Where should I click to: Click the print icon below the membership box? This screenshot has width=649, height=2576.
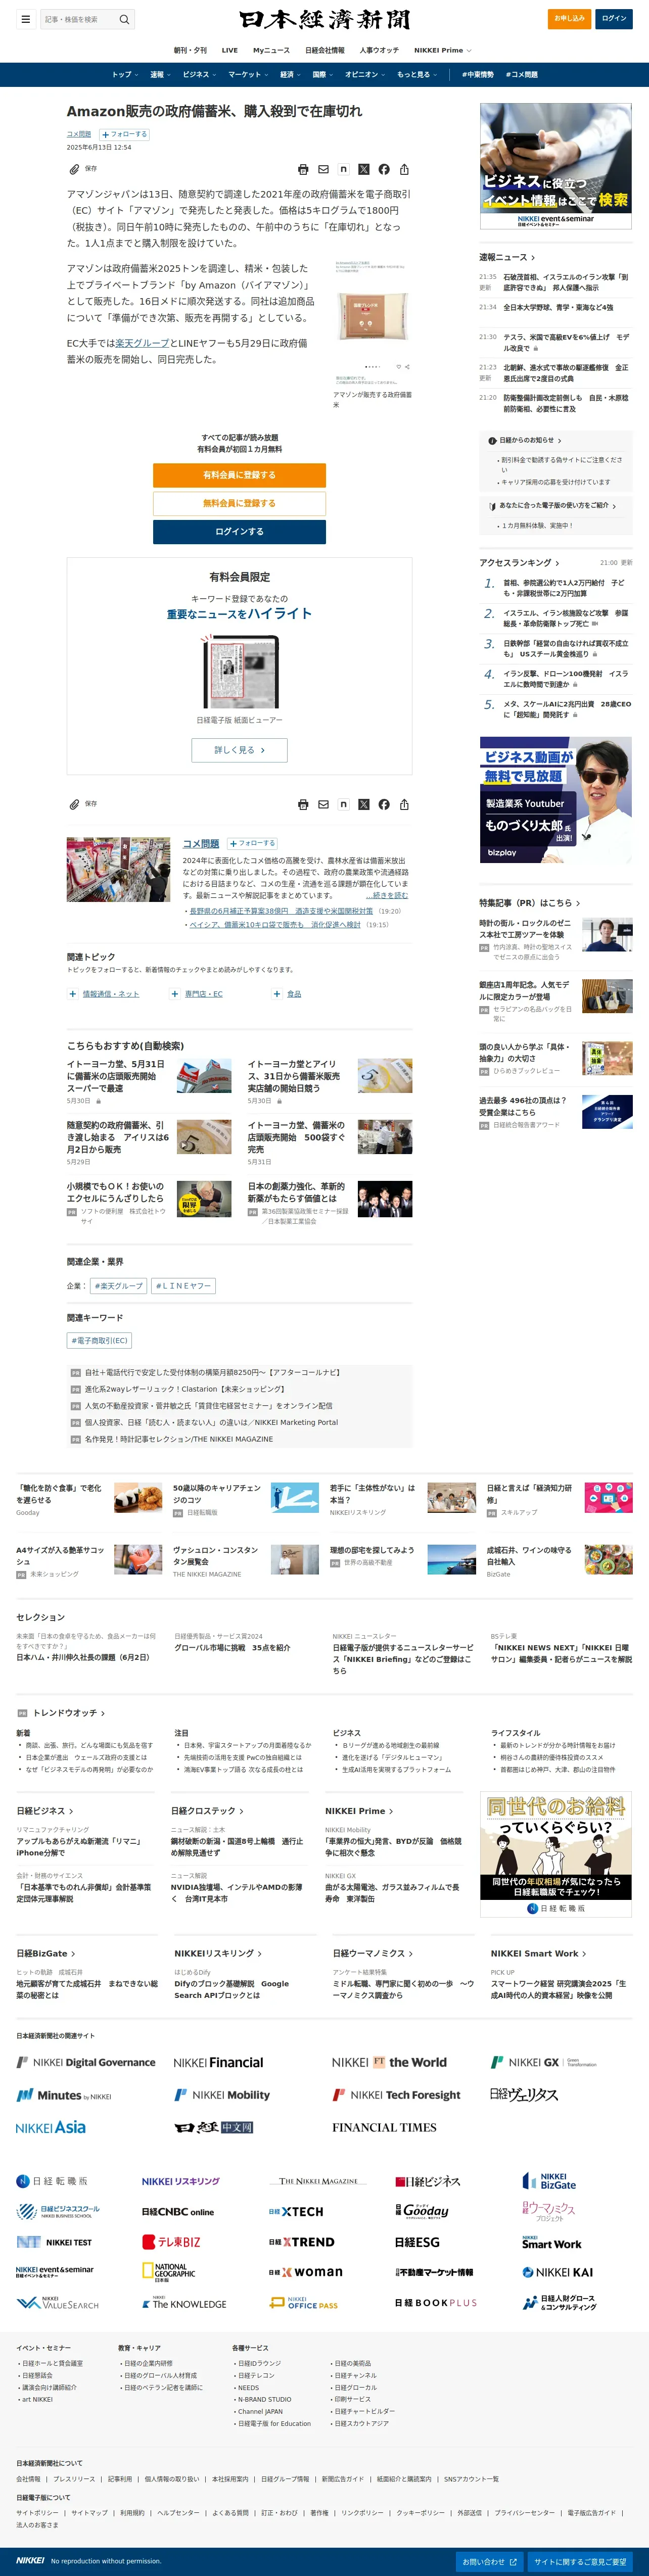[303, 805]
